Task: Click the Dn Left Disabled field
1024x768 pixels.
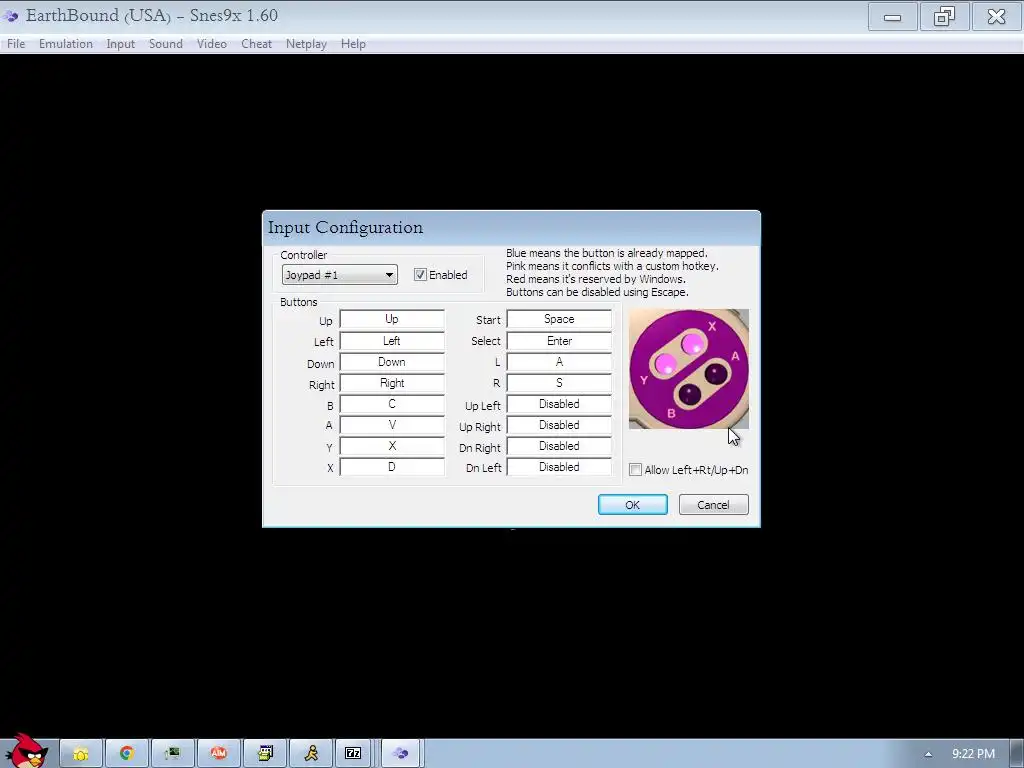Action: [x=559, y=467]
